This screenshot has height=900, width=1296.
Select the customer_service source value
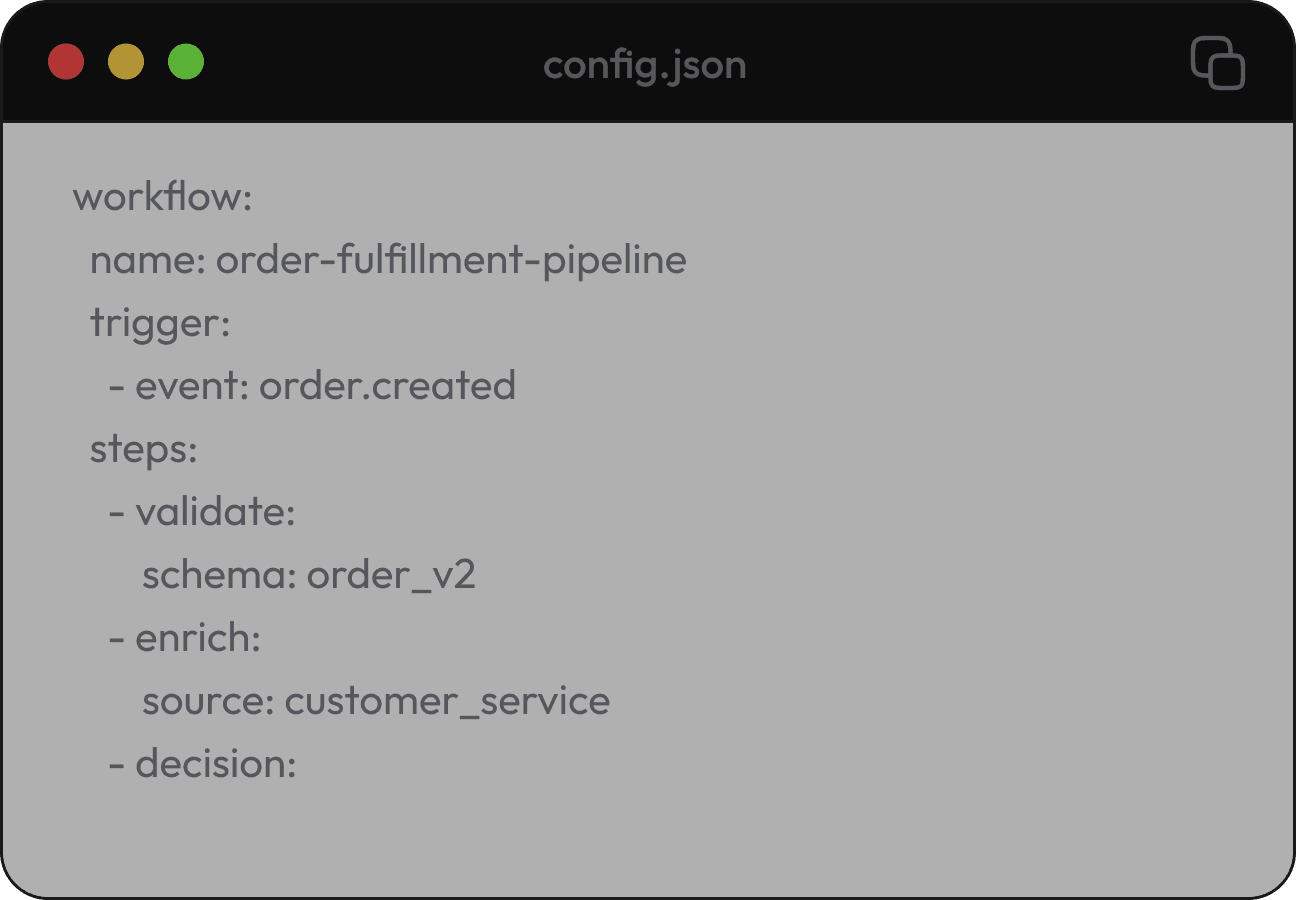tap(447, 701)
